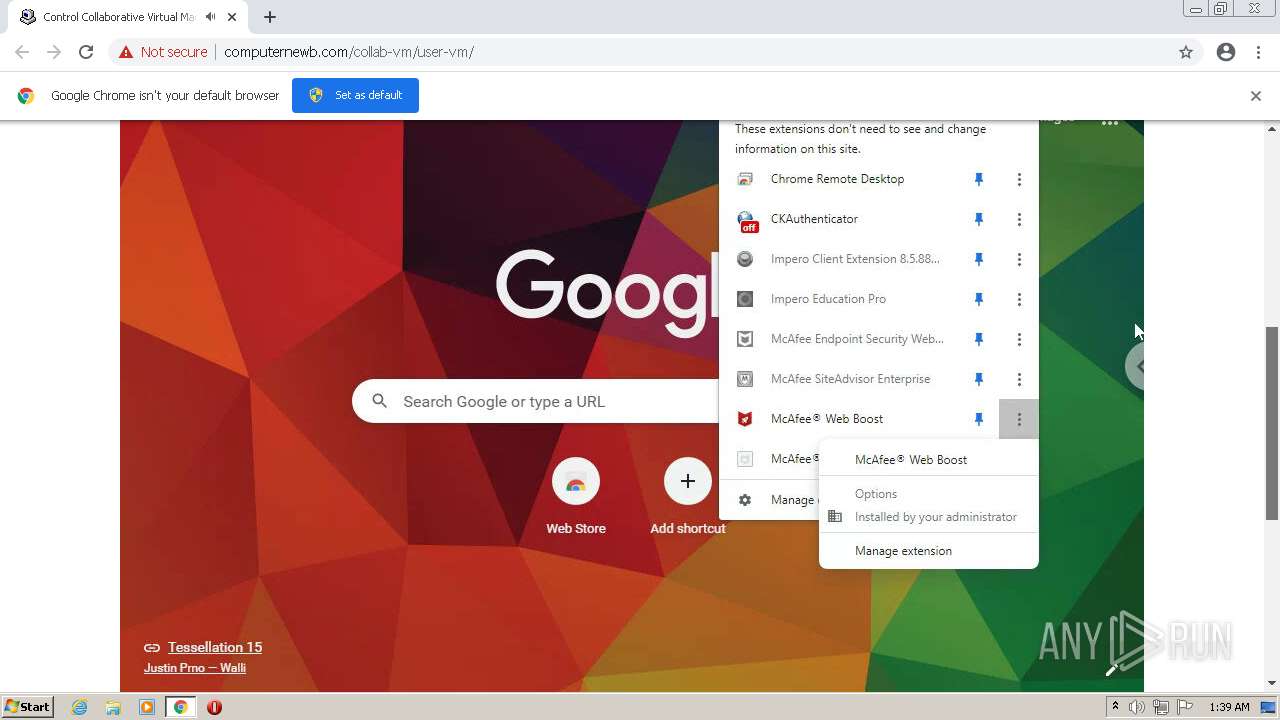Viewport: 1280px width, 720px height.
Task: Bookmark this page with the star
Action: (x=1186, y=52)
